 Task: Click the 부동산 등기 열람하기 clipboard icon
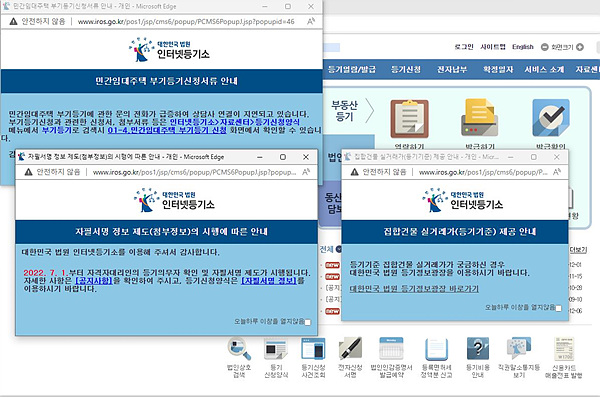(x=409, y=119)
